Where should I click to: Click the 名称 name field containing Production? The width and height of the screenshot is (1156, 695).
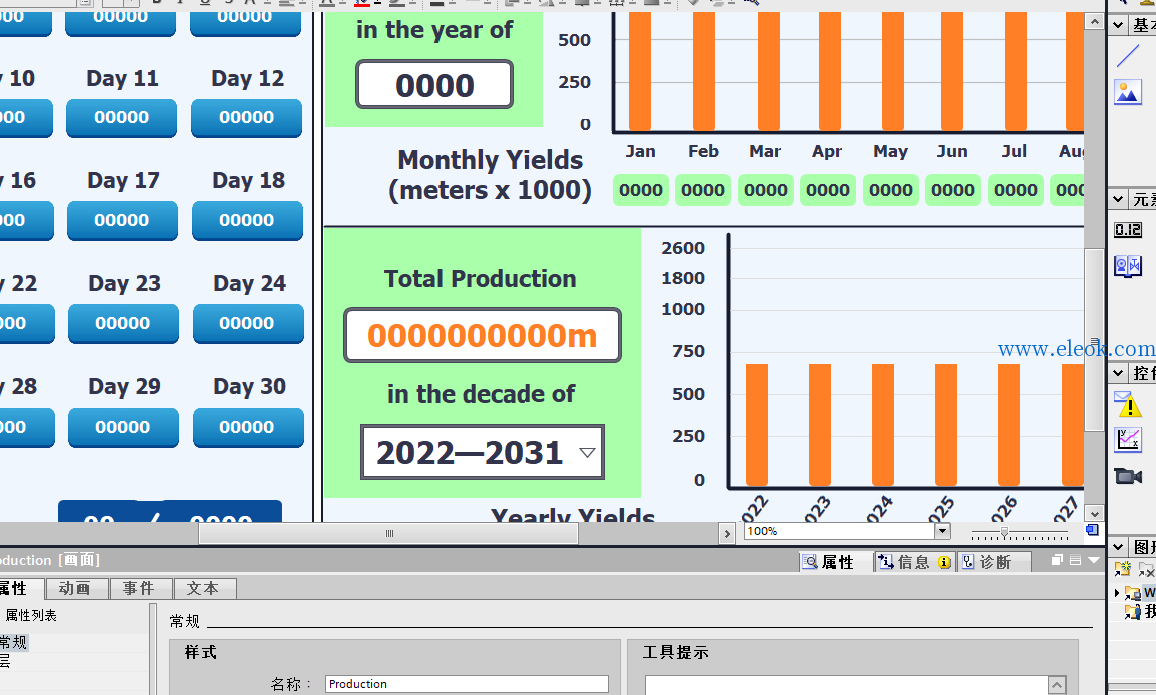click(467, 684)
